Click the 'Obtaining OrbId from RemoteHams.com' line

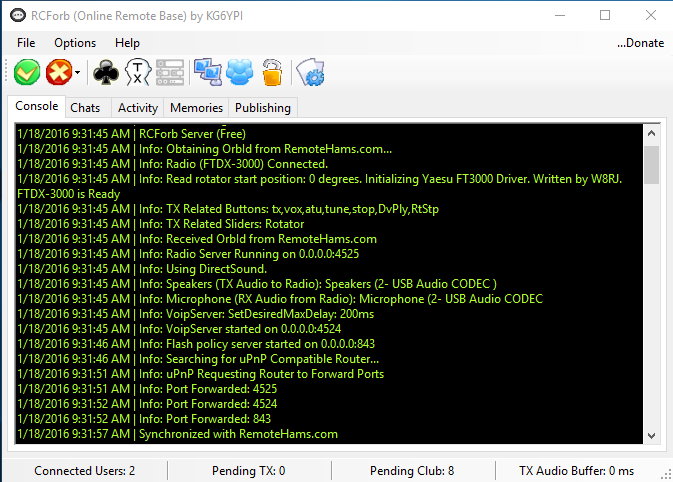tap(204, 149)
